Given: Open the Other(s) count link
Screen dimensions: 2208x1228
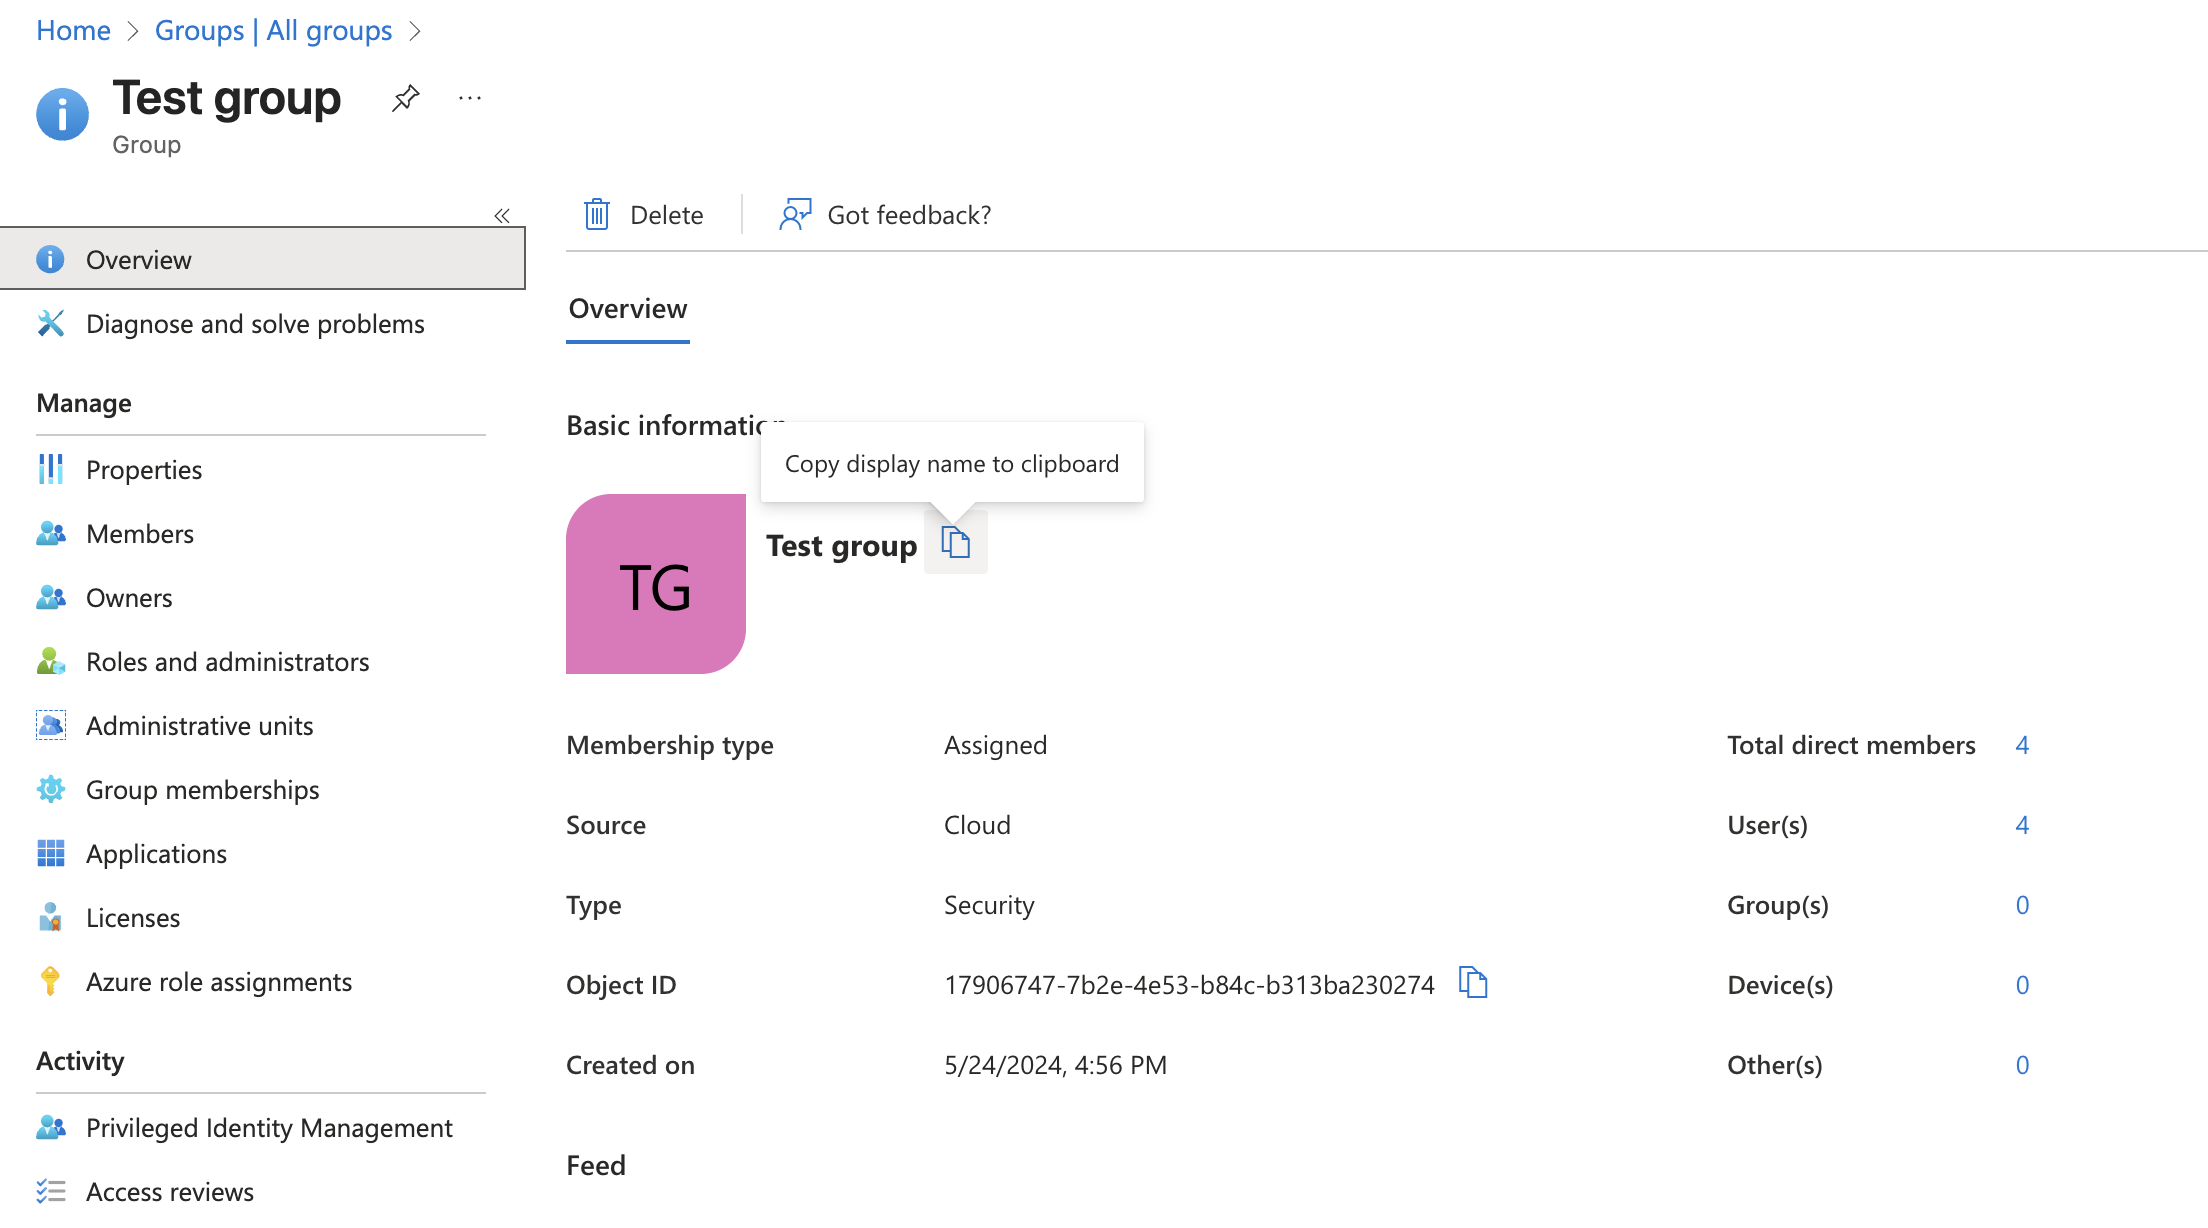Looking at the screenshot, I should [2022, 1065].
